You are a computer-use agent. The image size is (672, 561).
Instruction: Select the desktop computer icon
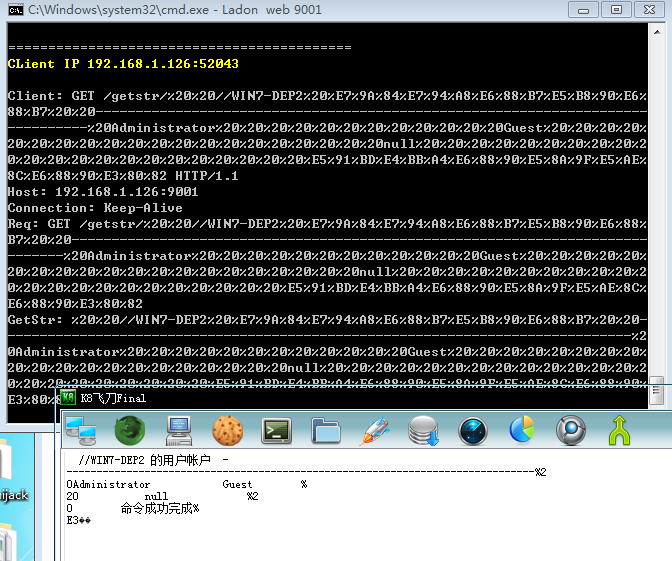pos(179,430)
